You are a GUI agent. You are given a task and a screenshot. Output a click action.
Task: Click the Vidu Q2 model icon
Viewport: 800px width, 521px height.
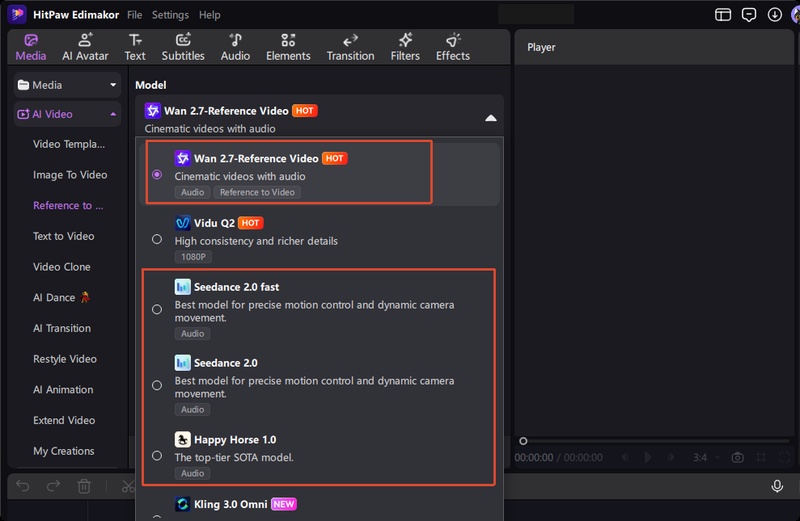tap(182, 223)
